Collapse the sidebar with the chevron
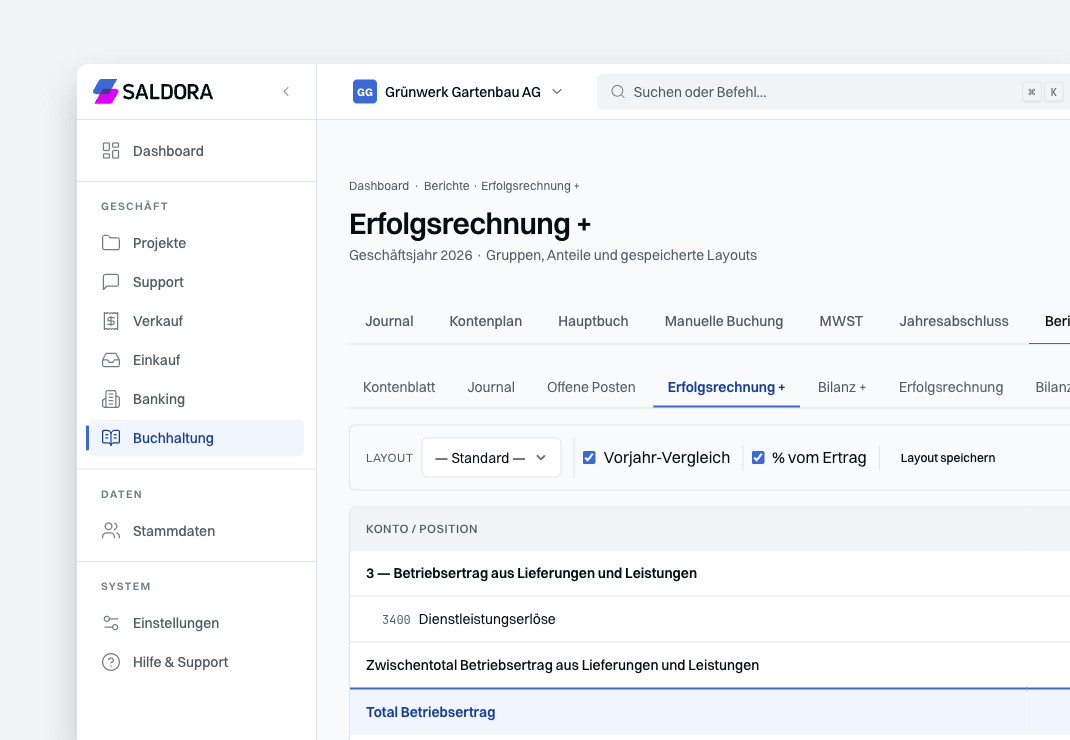 coord(286,91)
